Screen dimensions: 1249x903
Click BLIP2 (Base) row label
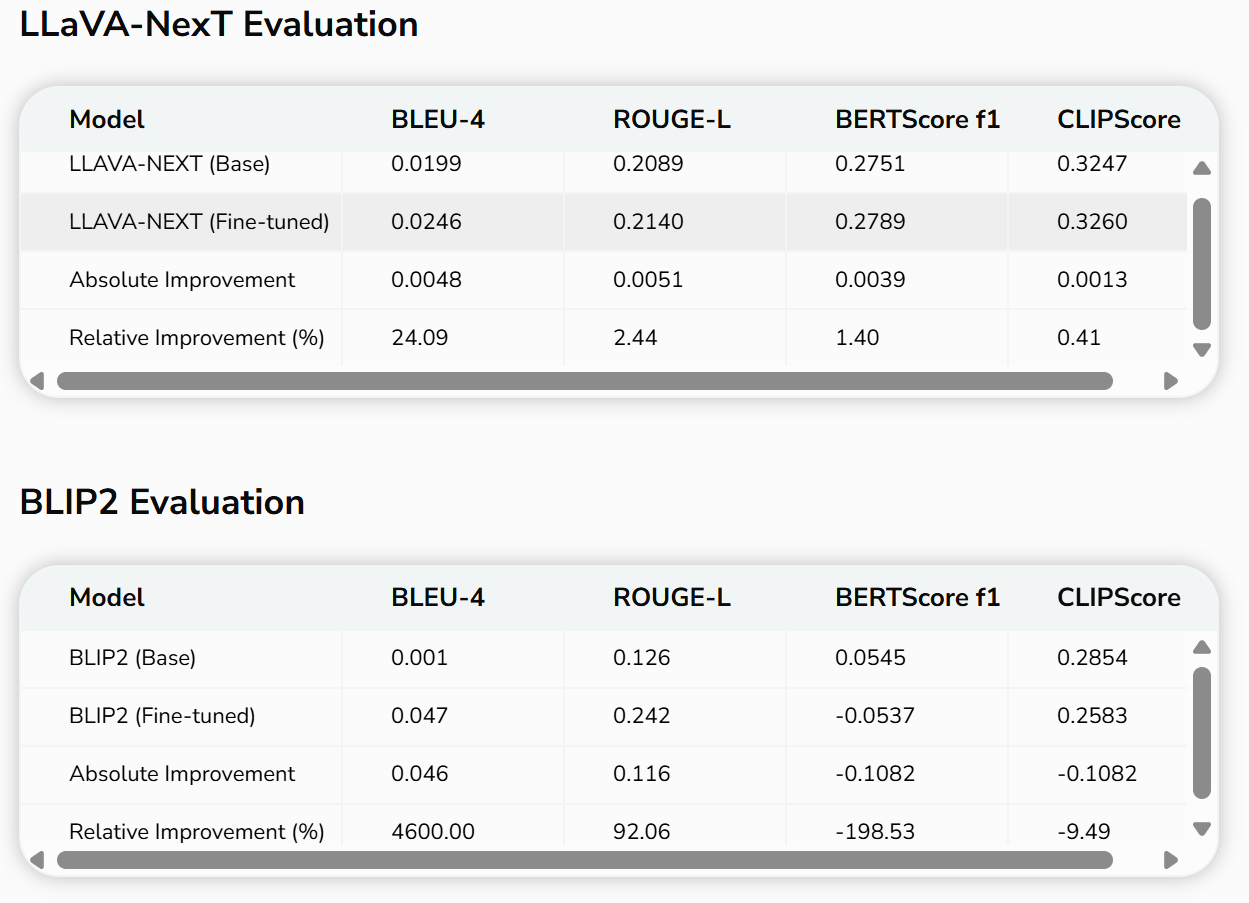coord(132,658)
